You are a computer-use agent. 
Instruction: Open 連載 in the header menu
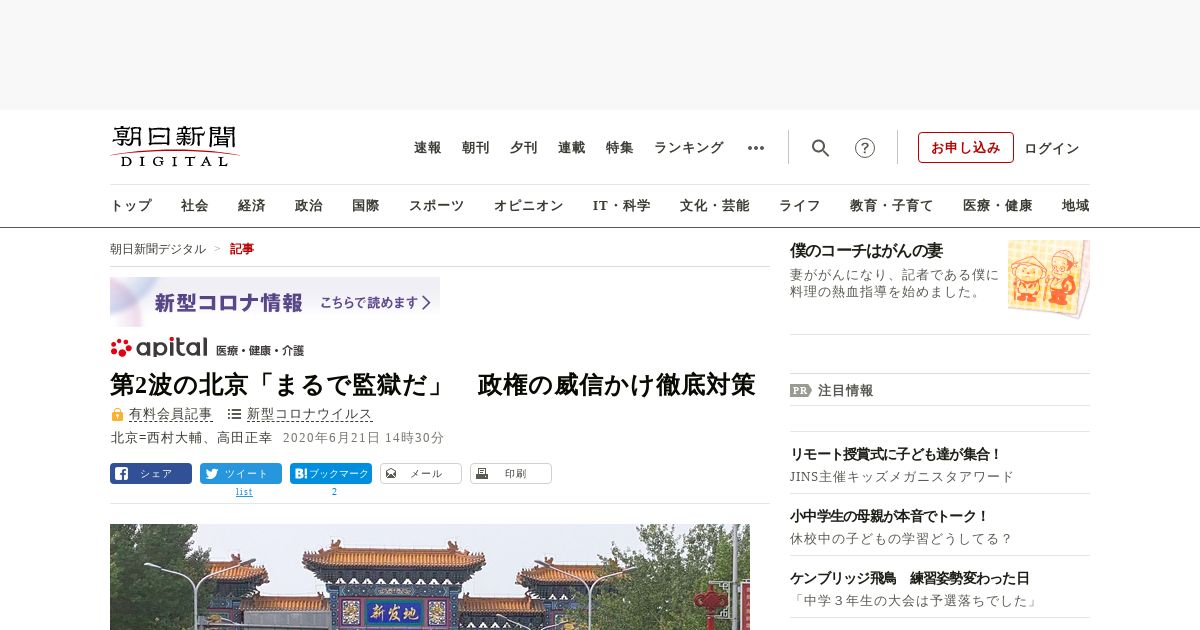572,148
